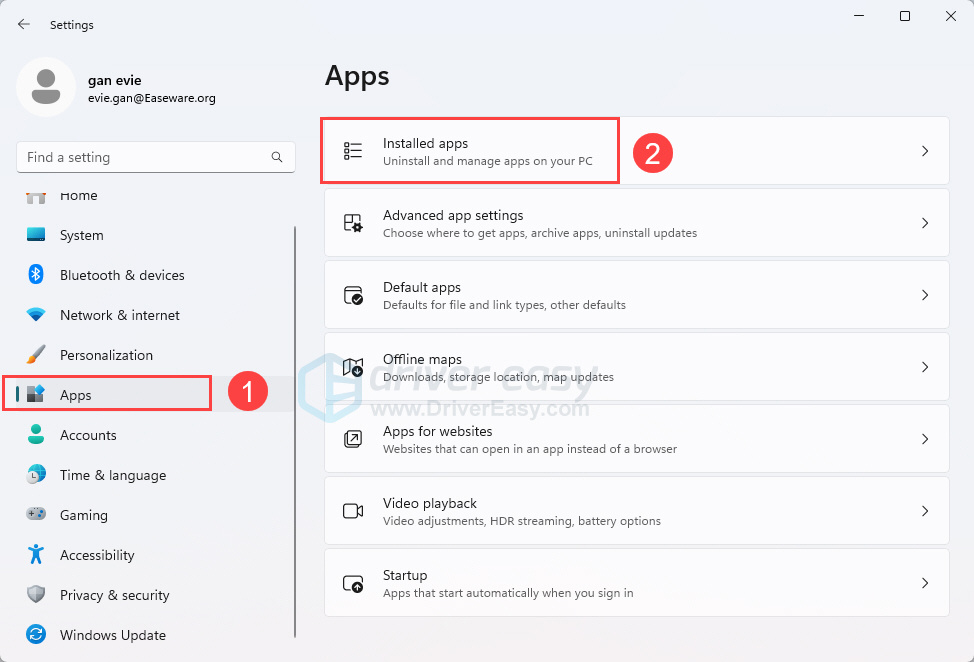Open Advanced app settings via right chevron
This screenshot has width=974, height=662.
[924, 223]
